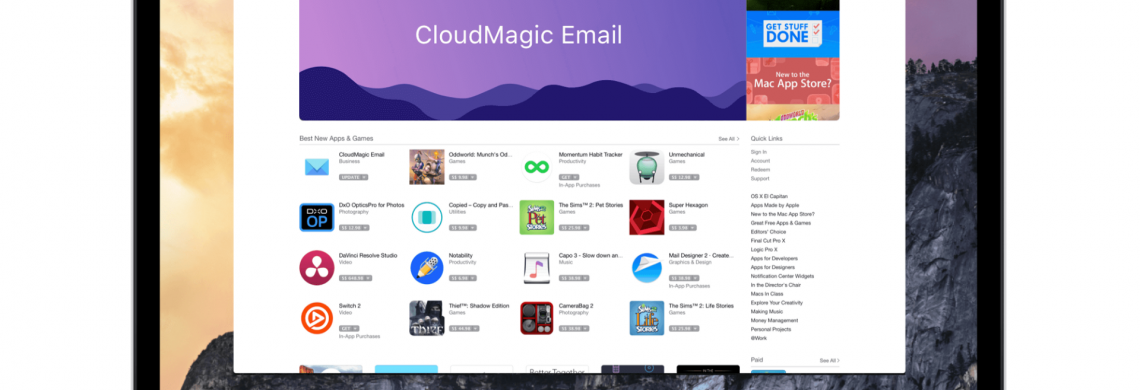
Task: Click the Super Hexagon app title
Action: 689,205
